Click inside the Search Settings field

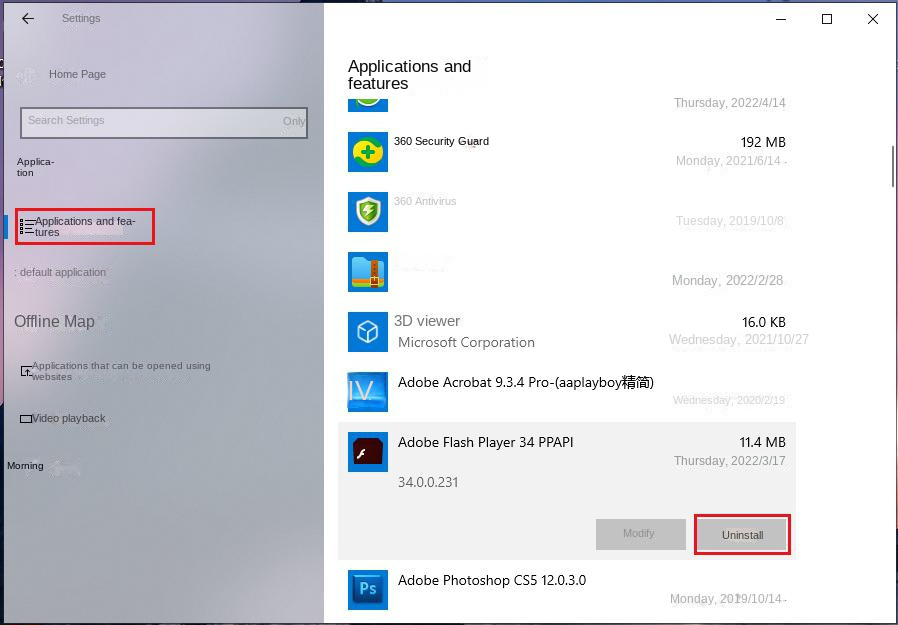163,121
